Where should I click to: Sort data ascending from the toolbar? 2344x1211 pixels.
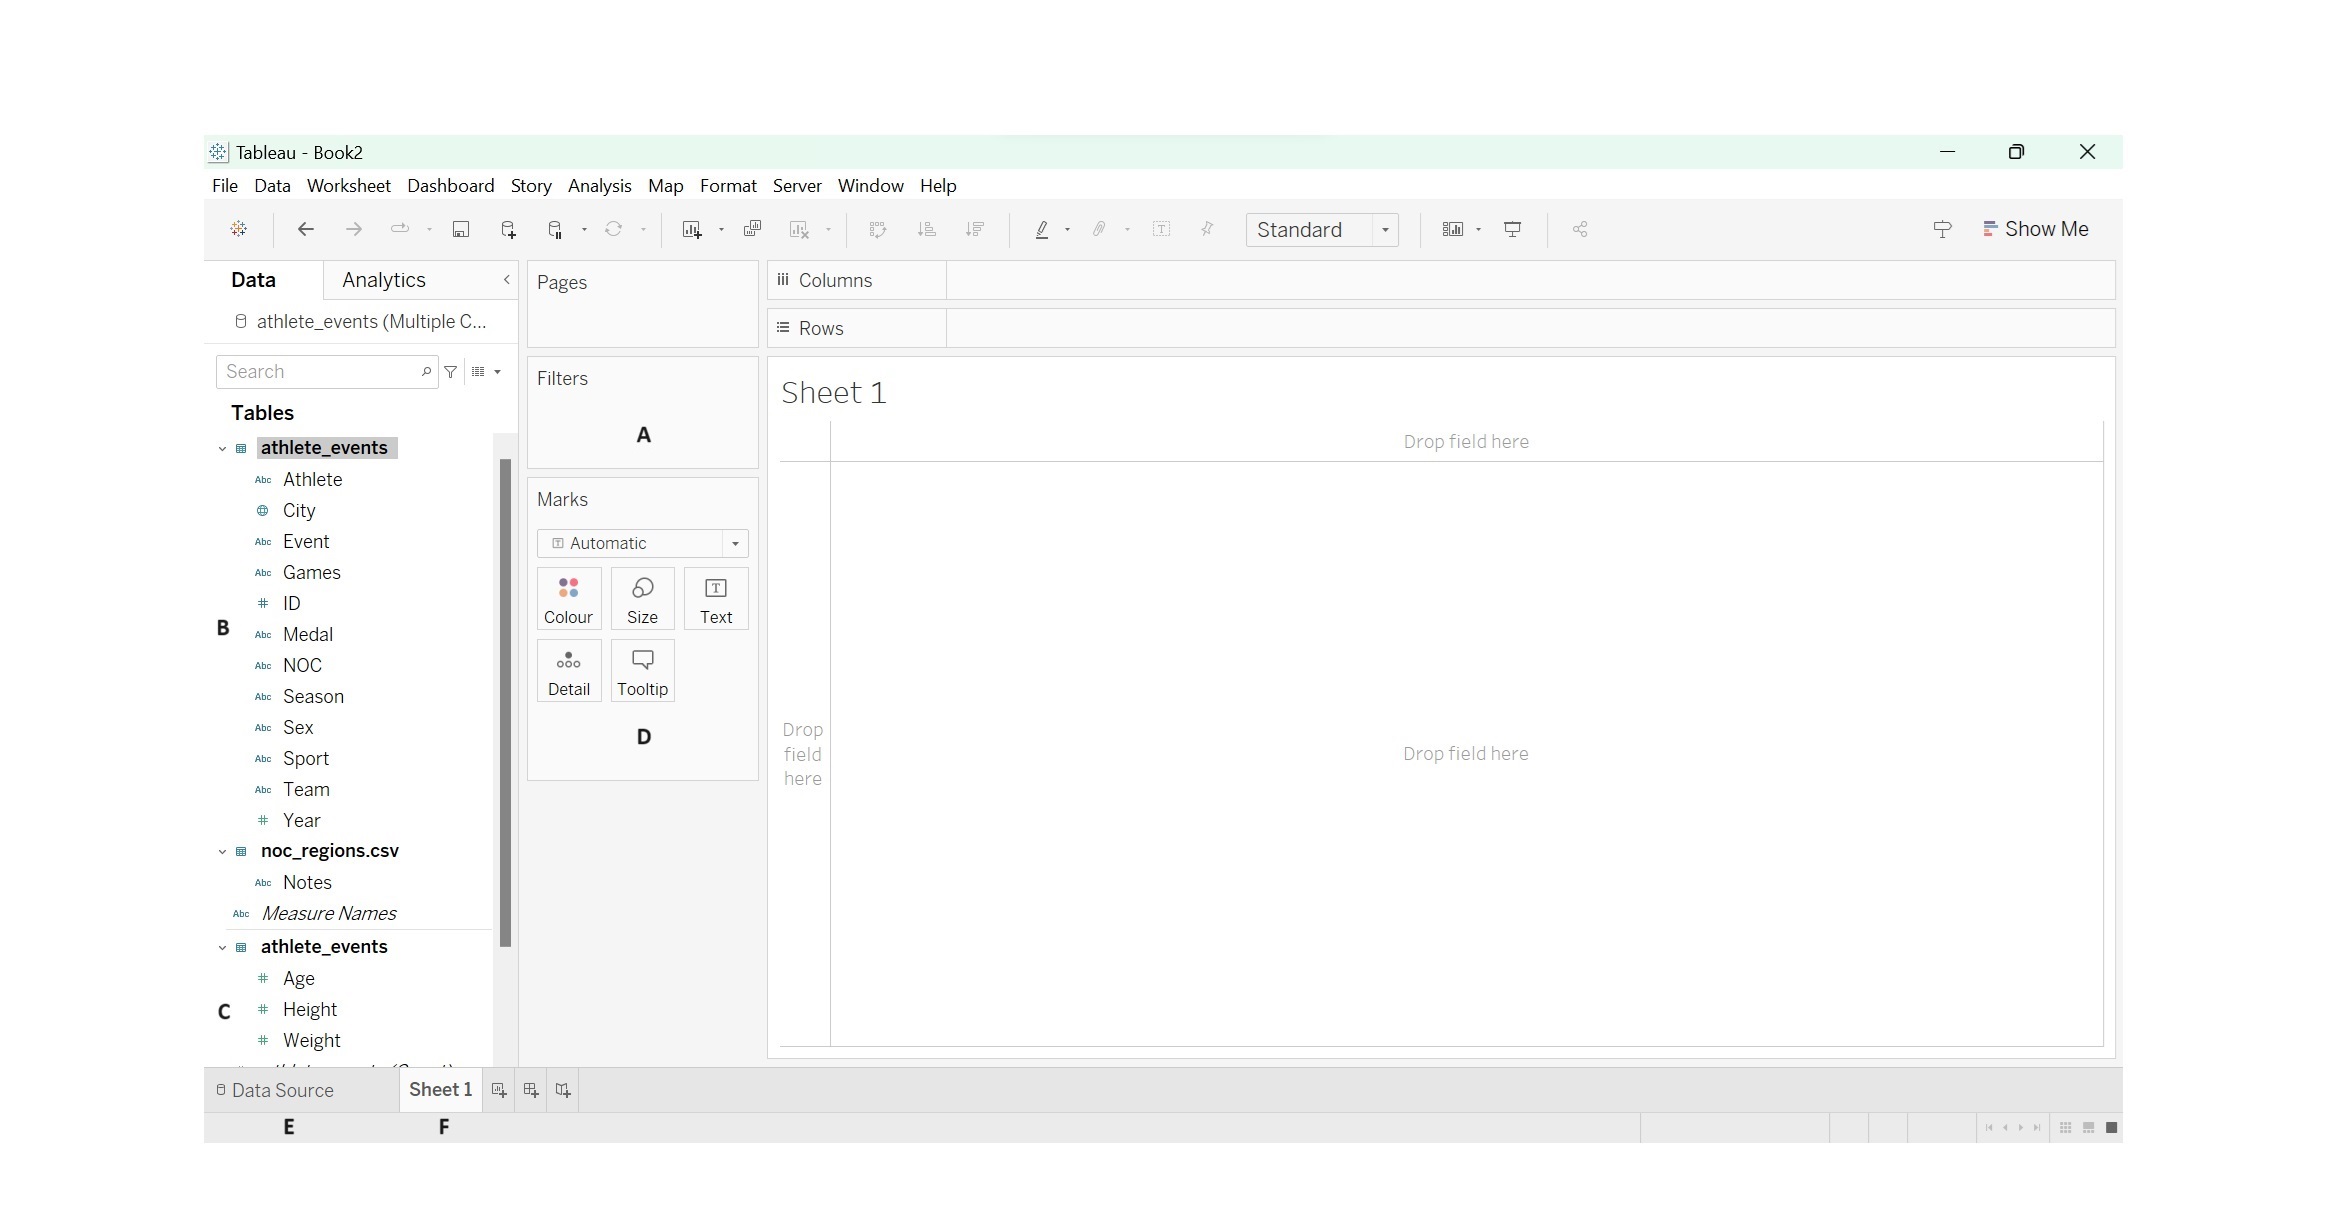pos(926,229)
